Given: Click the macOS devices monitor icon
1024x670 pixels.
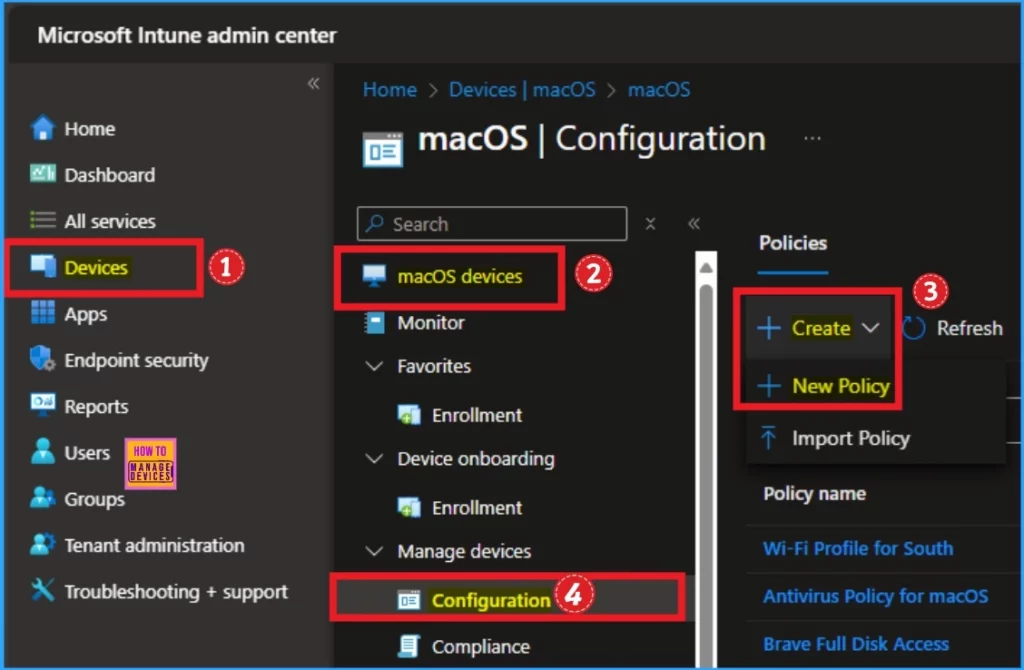Looking at the screenshot, I should 374,276.
